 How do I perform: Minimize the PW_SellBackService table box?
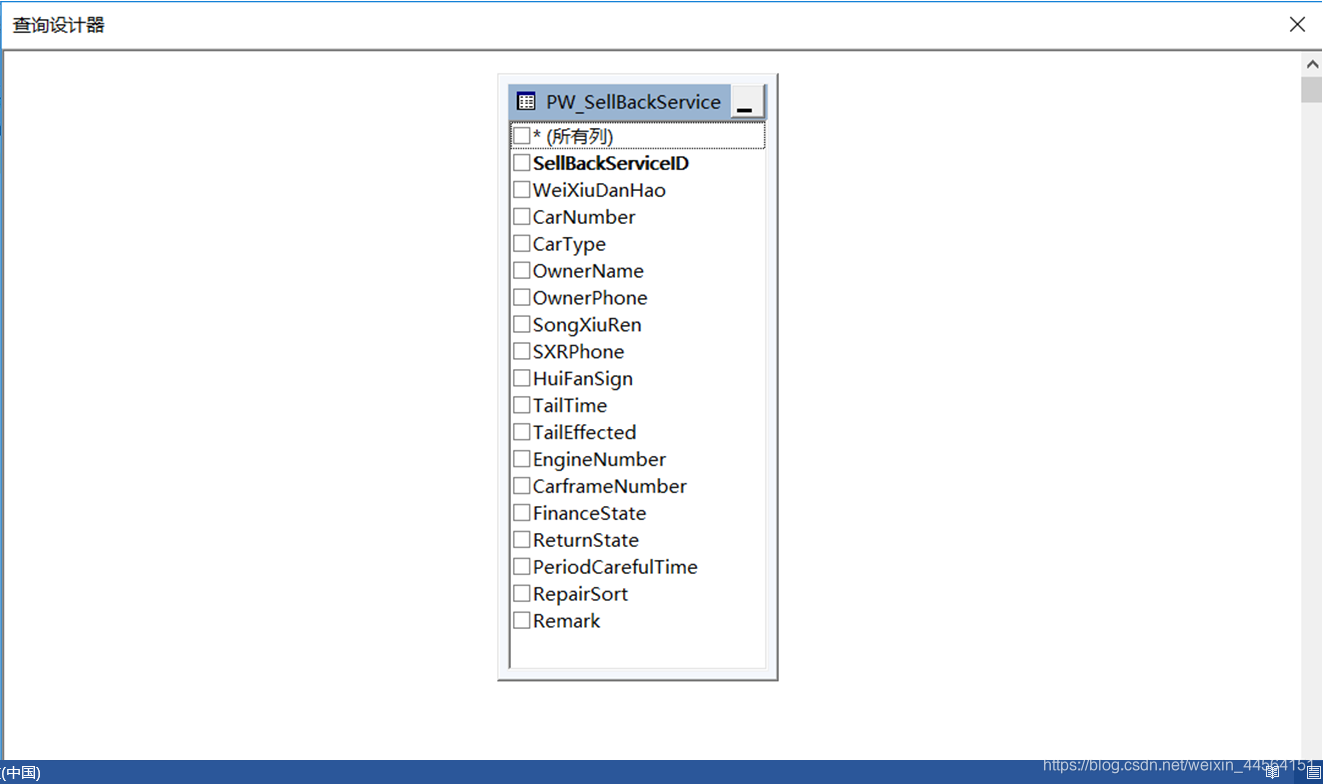[x=748, y=102]
